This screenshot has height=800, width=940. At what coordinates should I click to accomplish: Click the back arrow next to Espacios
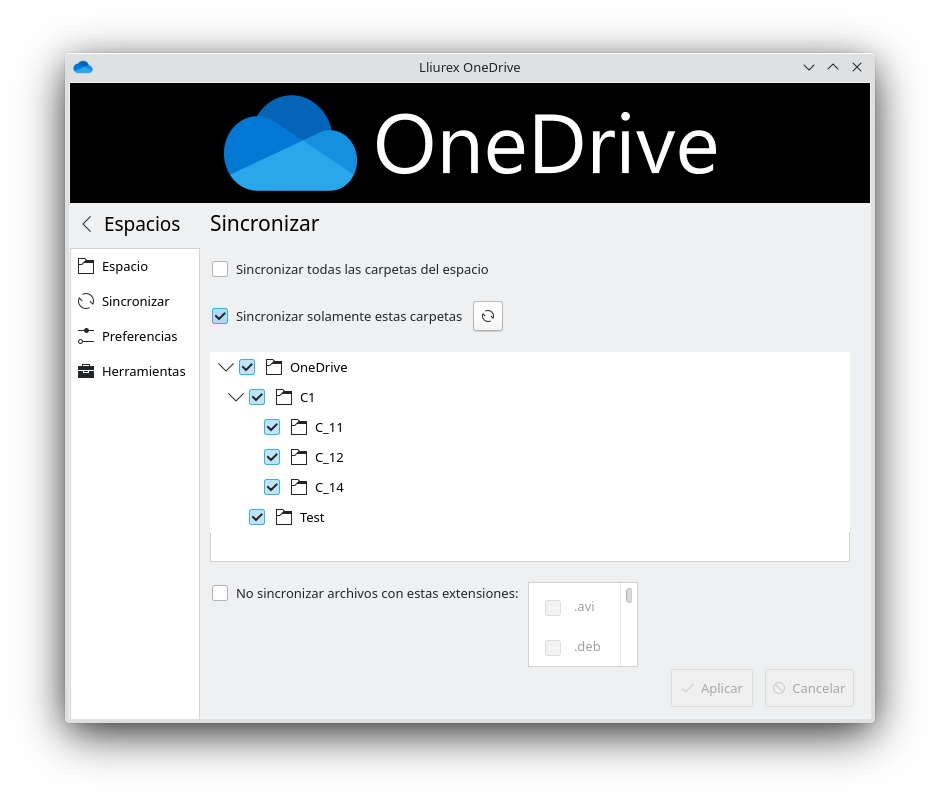[x=87, y=224]
